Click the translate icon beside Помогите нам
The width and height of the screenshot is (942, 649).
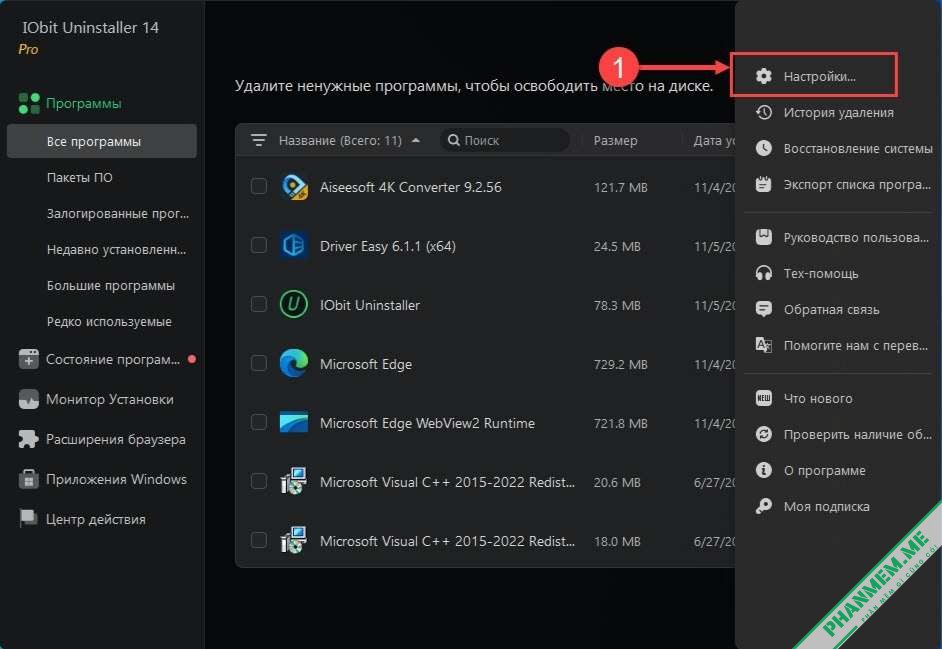tap(764, 345)
